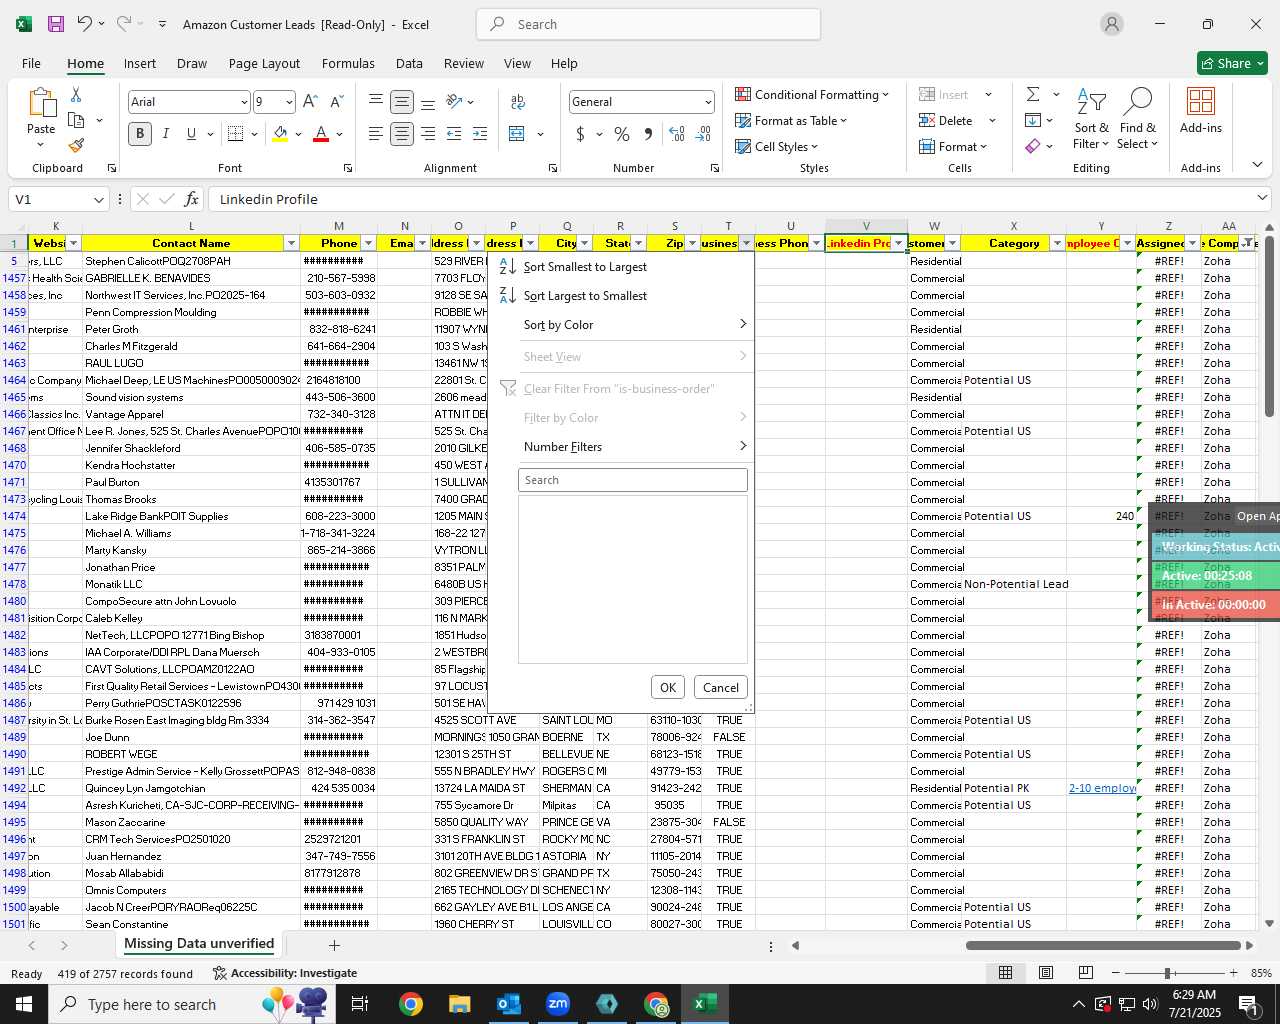Viewport: 1280px width, 1024px height.
Task: Toggle Bottom Align vertical alignment
Action: (x=428, y=102)
